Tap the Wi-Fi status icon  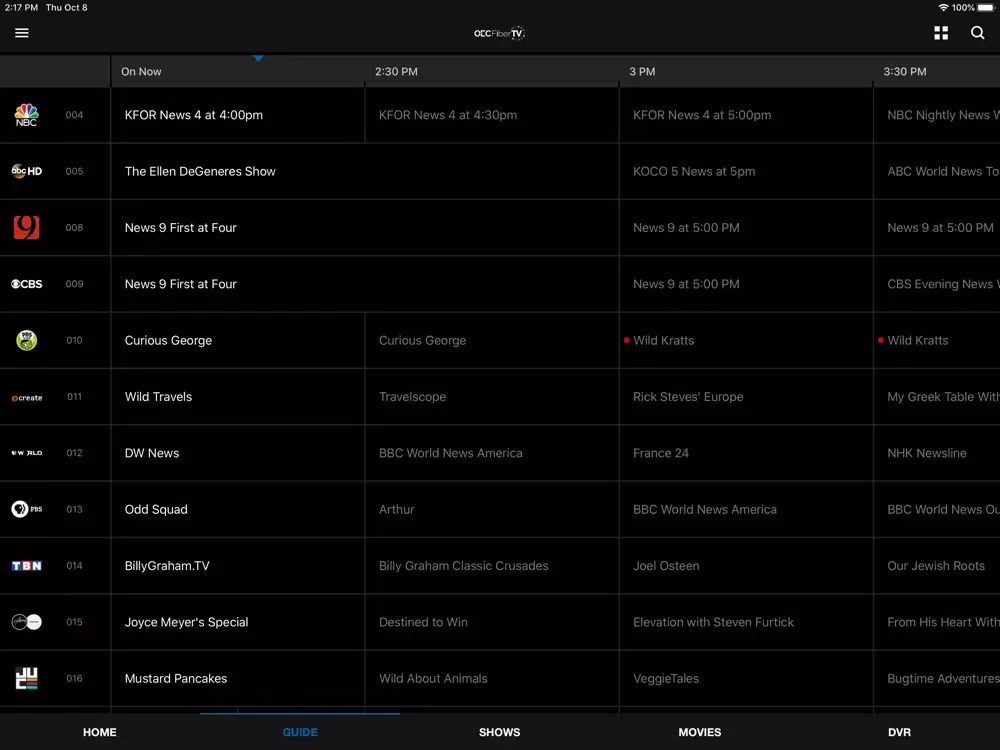(943, 8)
